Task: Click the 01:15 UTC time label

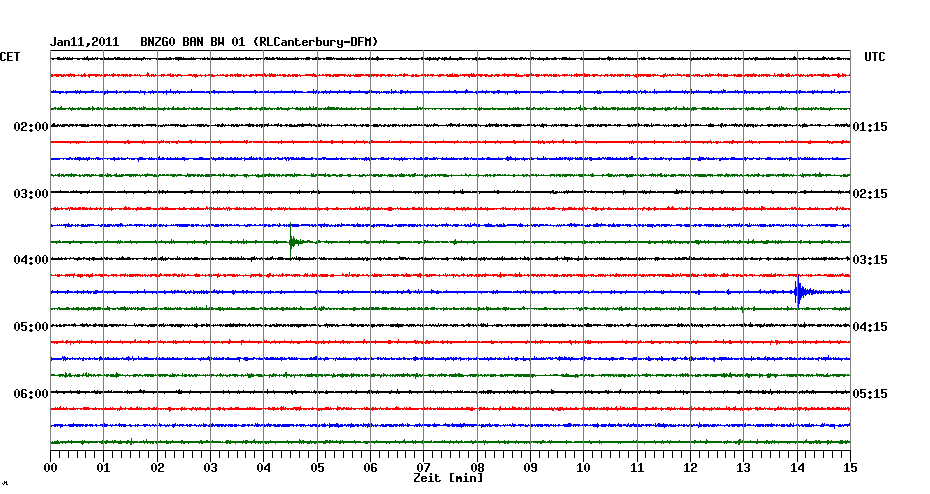Action: [x=869, y=127]
